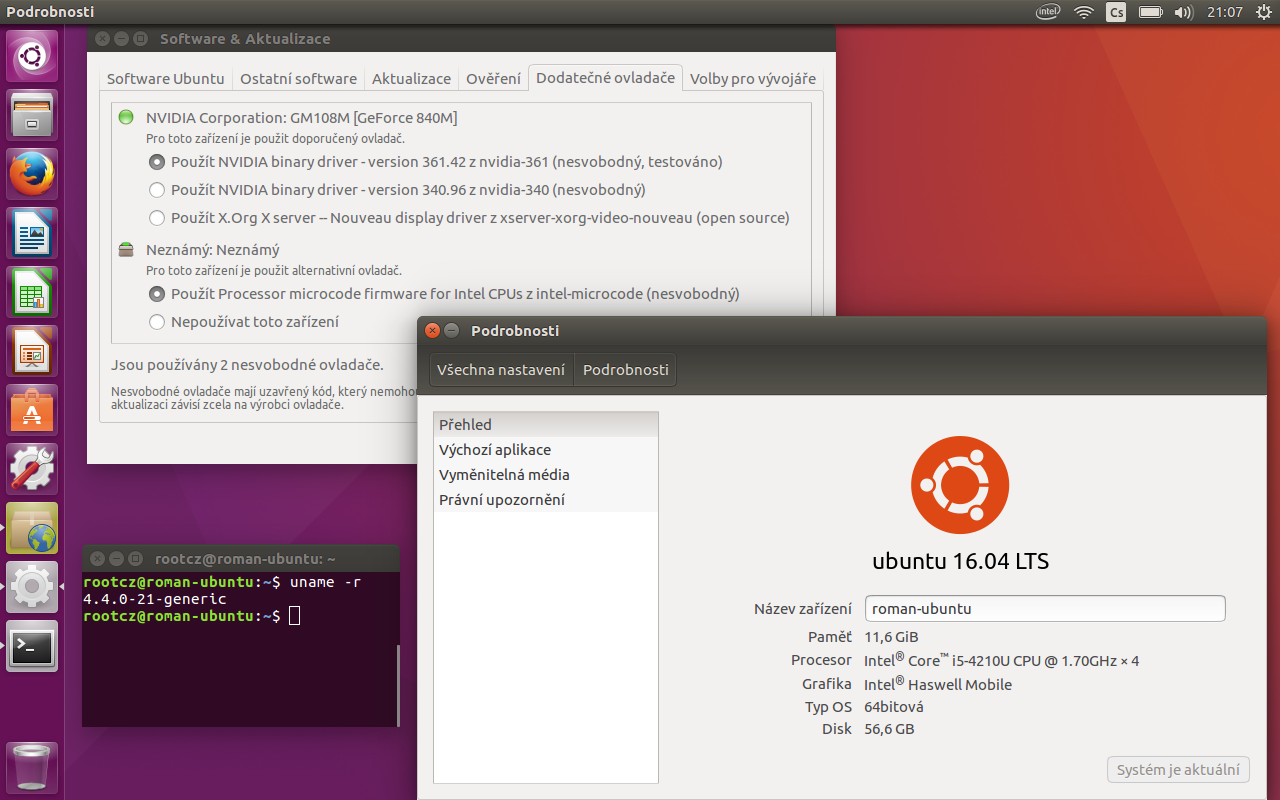The width and height of the screenshot is (1280, 800).
Task: Open the Files manager from the launcher
Action: pyautogui.click(x=32, y=115)
